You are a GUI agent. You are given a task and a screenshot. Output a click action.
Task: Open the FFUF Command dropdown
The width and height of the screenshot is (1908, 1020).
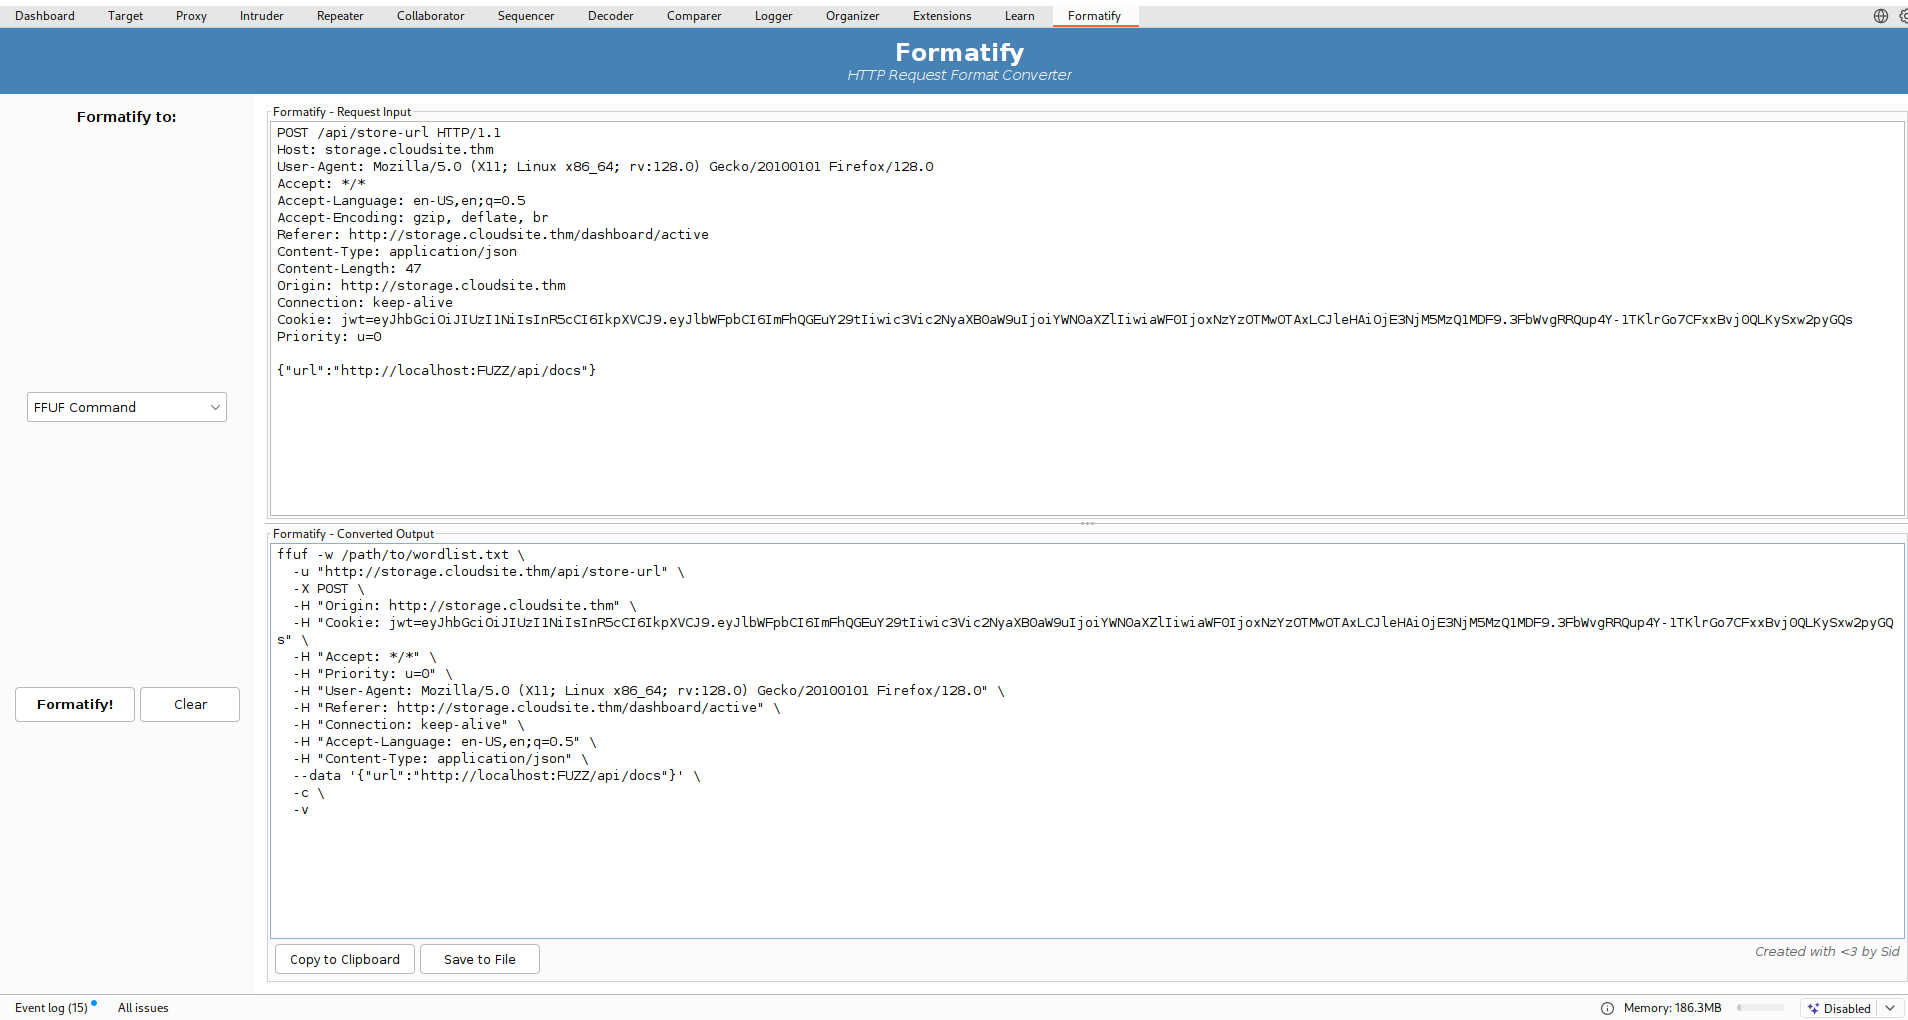(x=126, y=407)
